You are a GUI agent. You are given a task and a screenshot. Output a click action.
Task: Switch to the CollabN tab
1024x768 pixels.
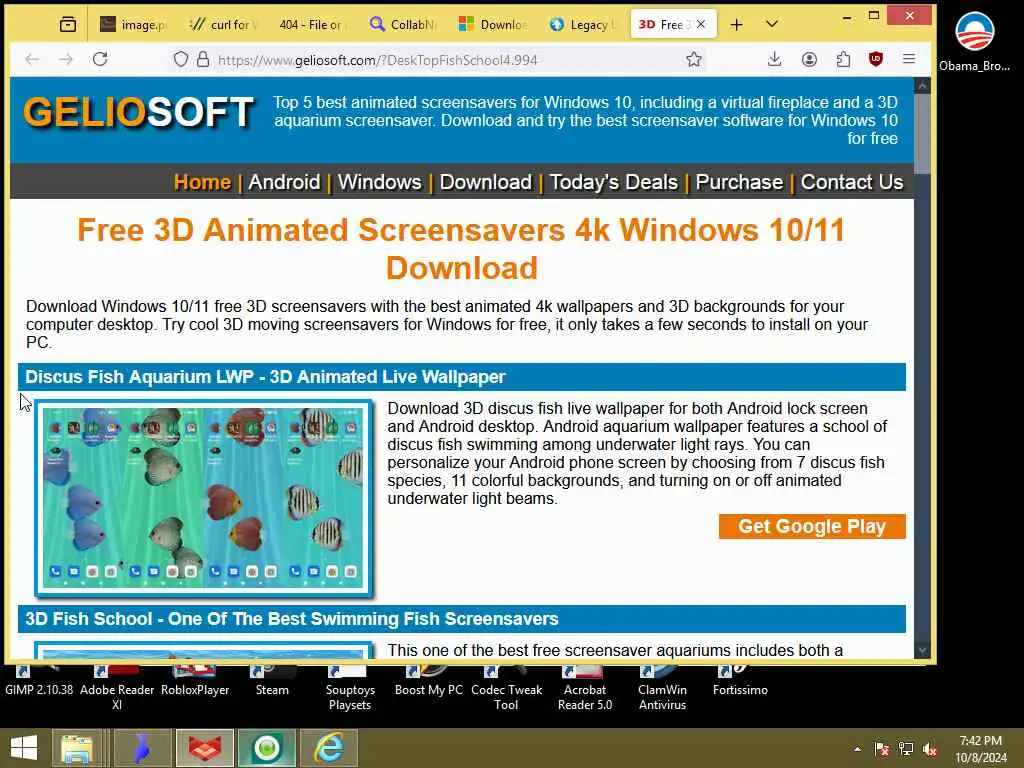(402, 25)
